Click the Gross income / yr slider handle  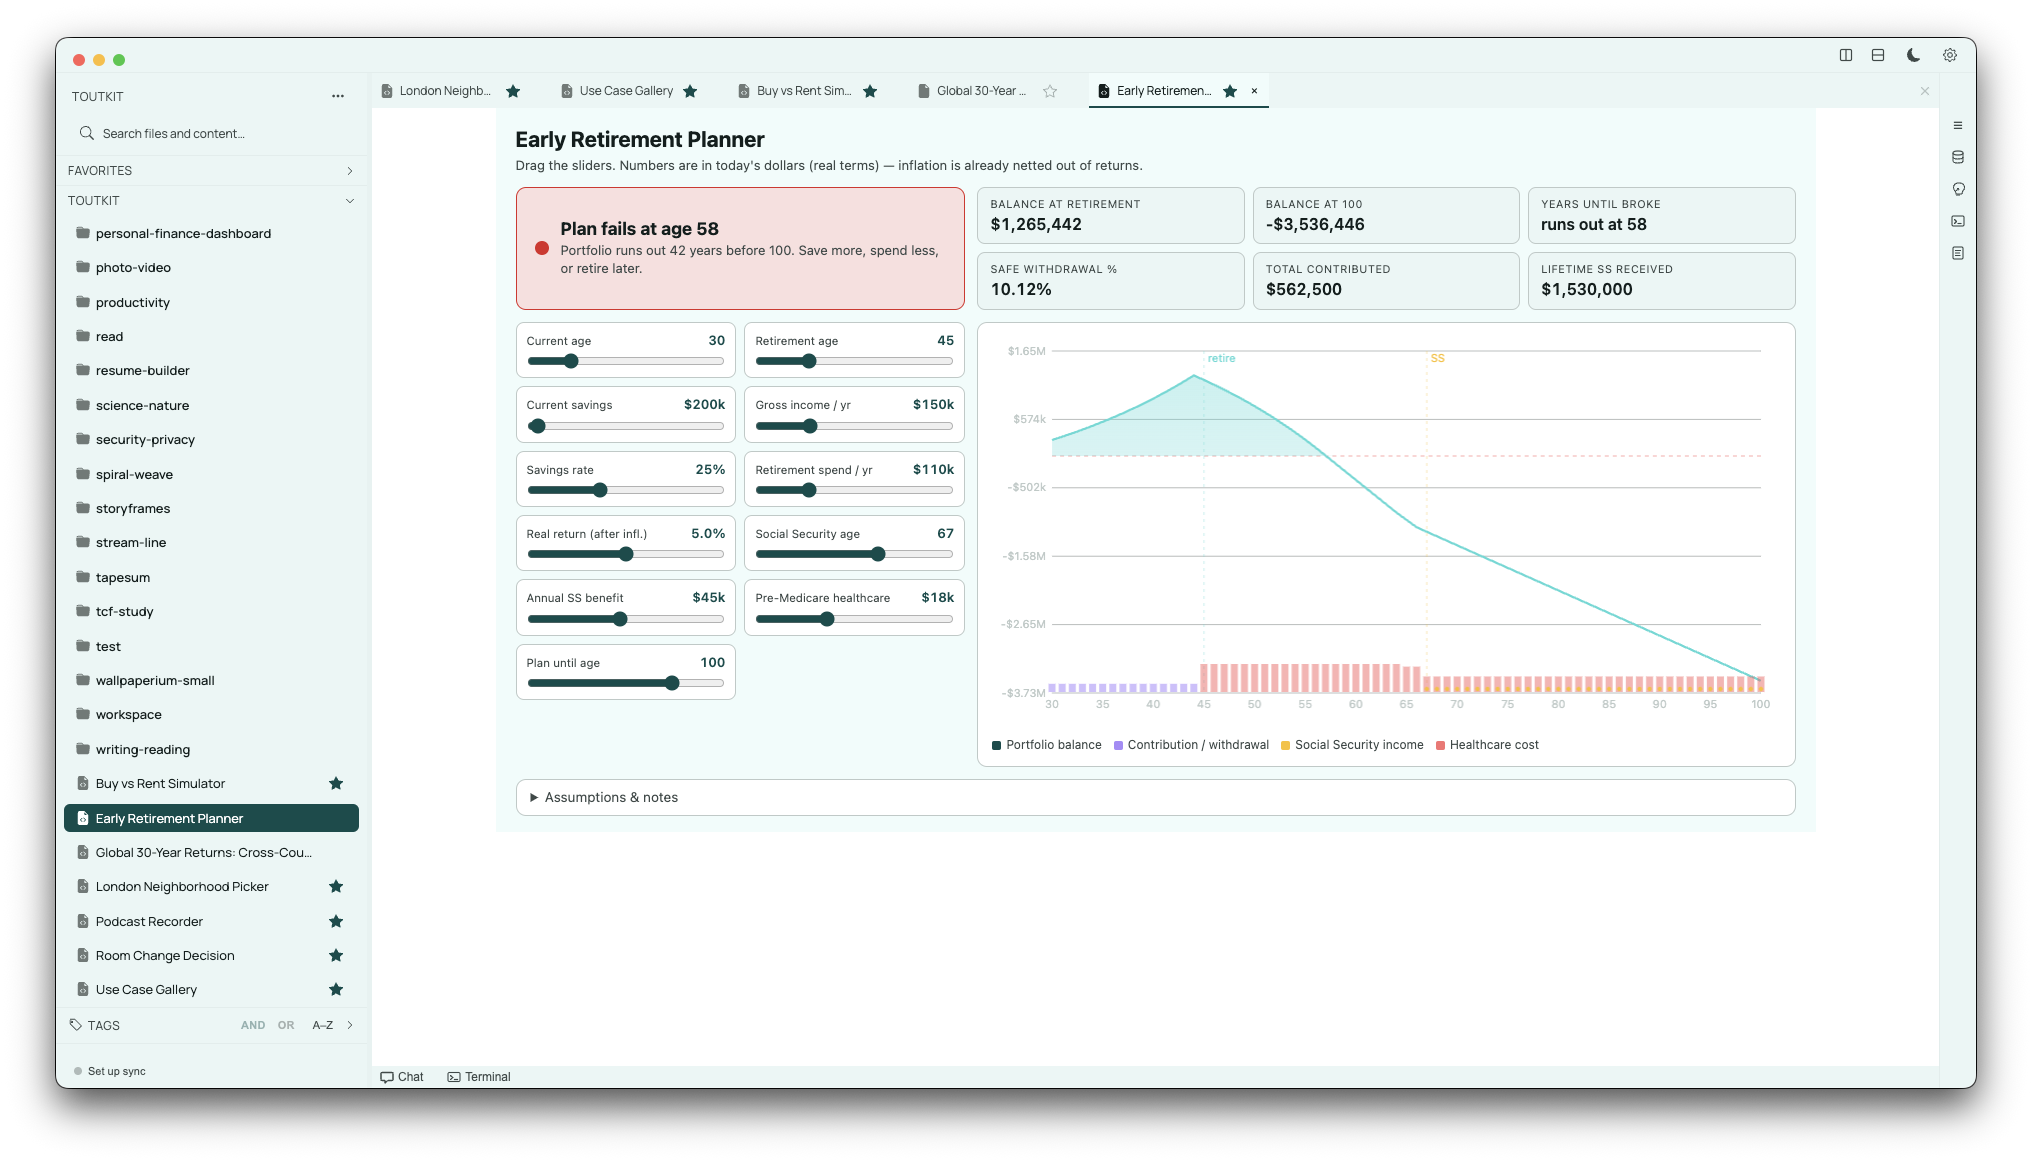coord(810,426)
